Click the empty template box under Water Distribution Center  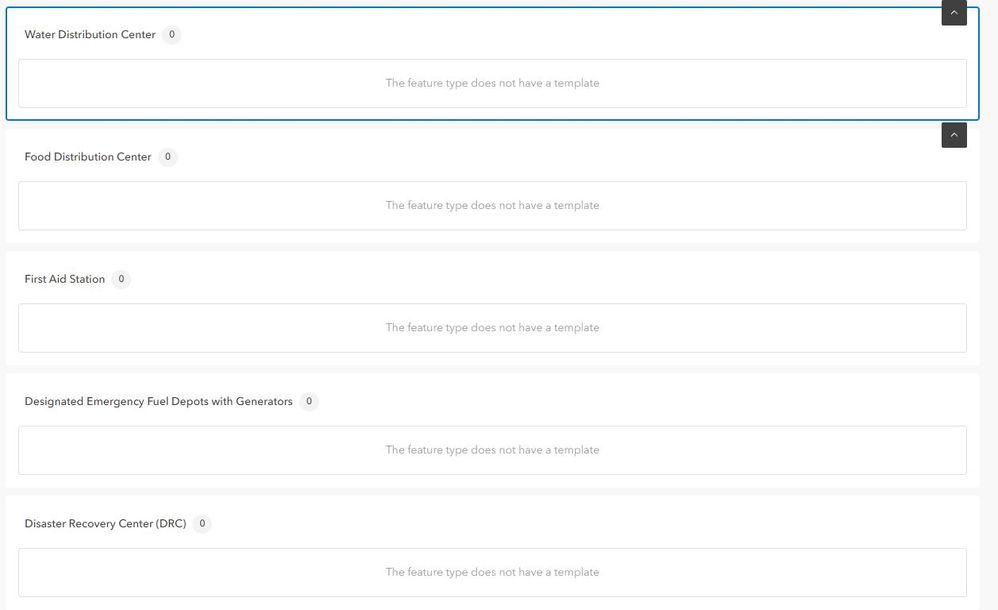point(200,83)
